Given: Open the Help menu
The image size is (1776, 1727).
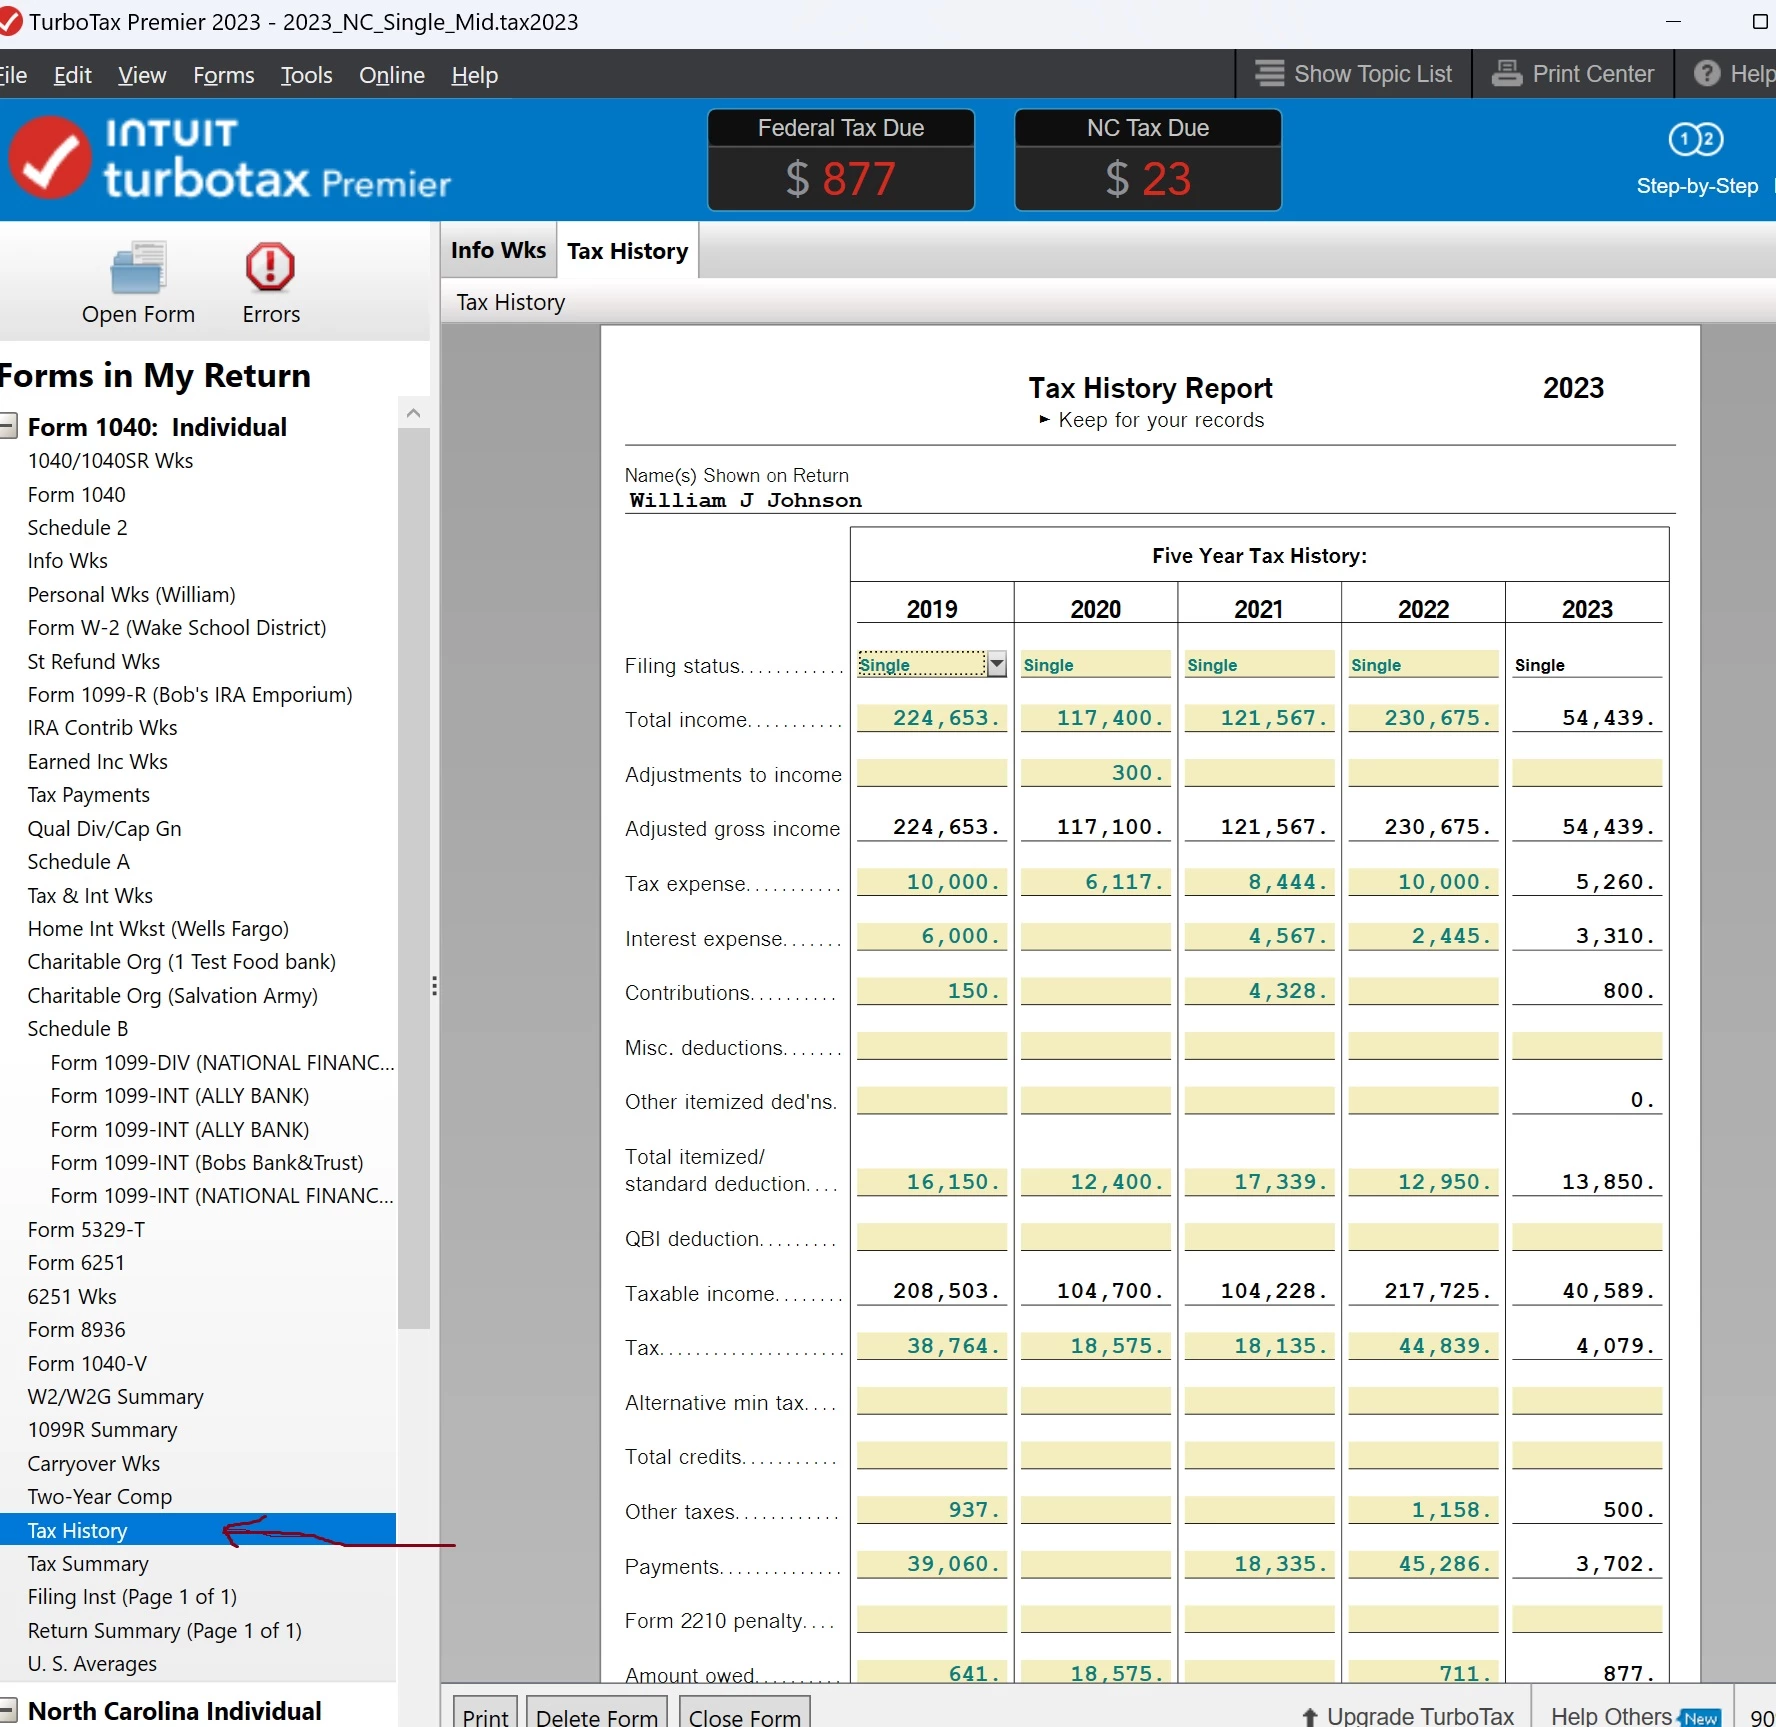Looking at the screenshot, I should (x=474, y=75).
